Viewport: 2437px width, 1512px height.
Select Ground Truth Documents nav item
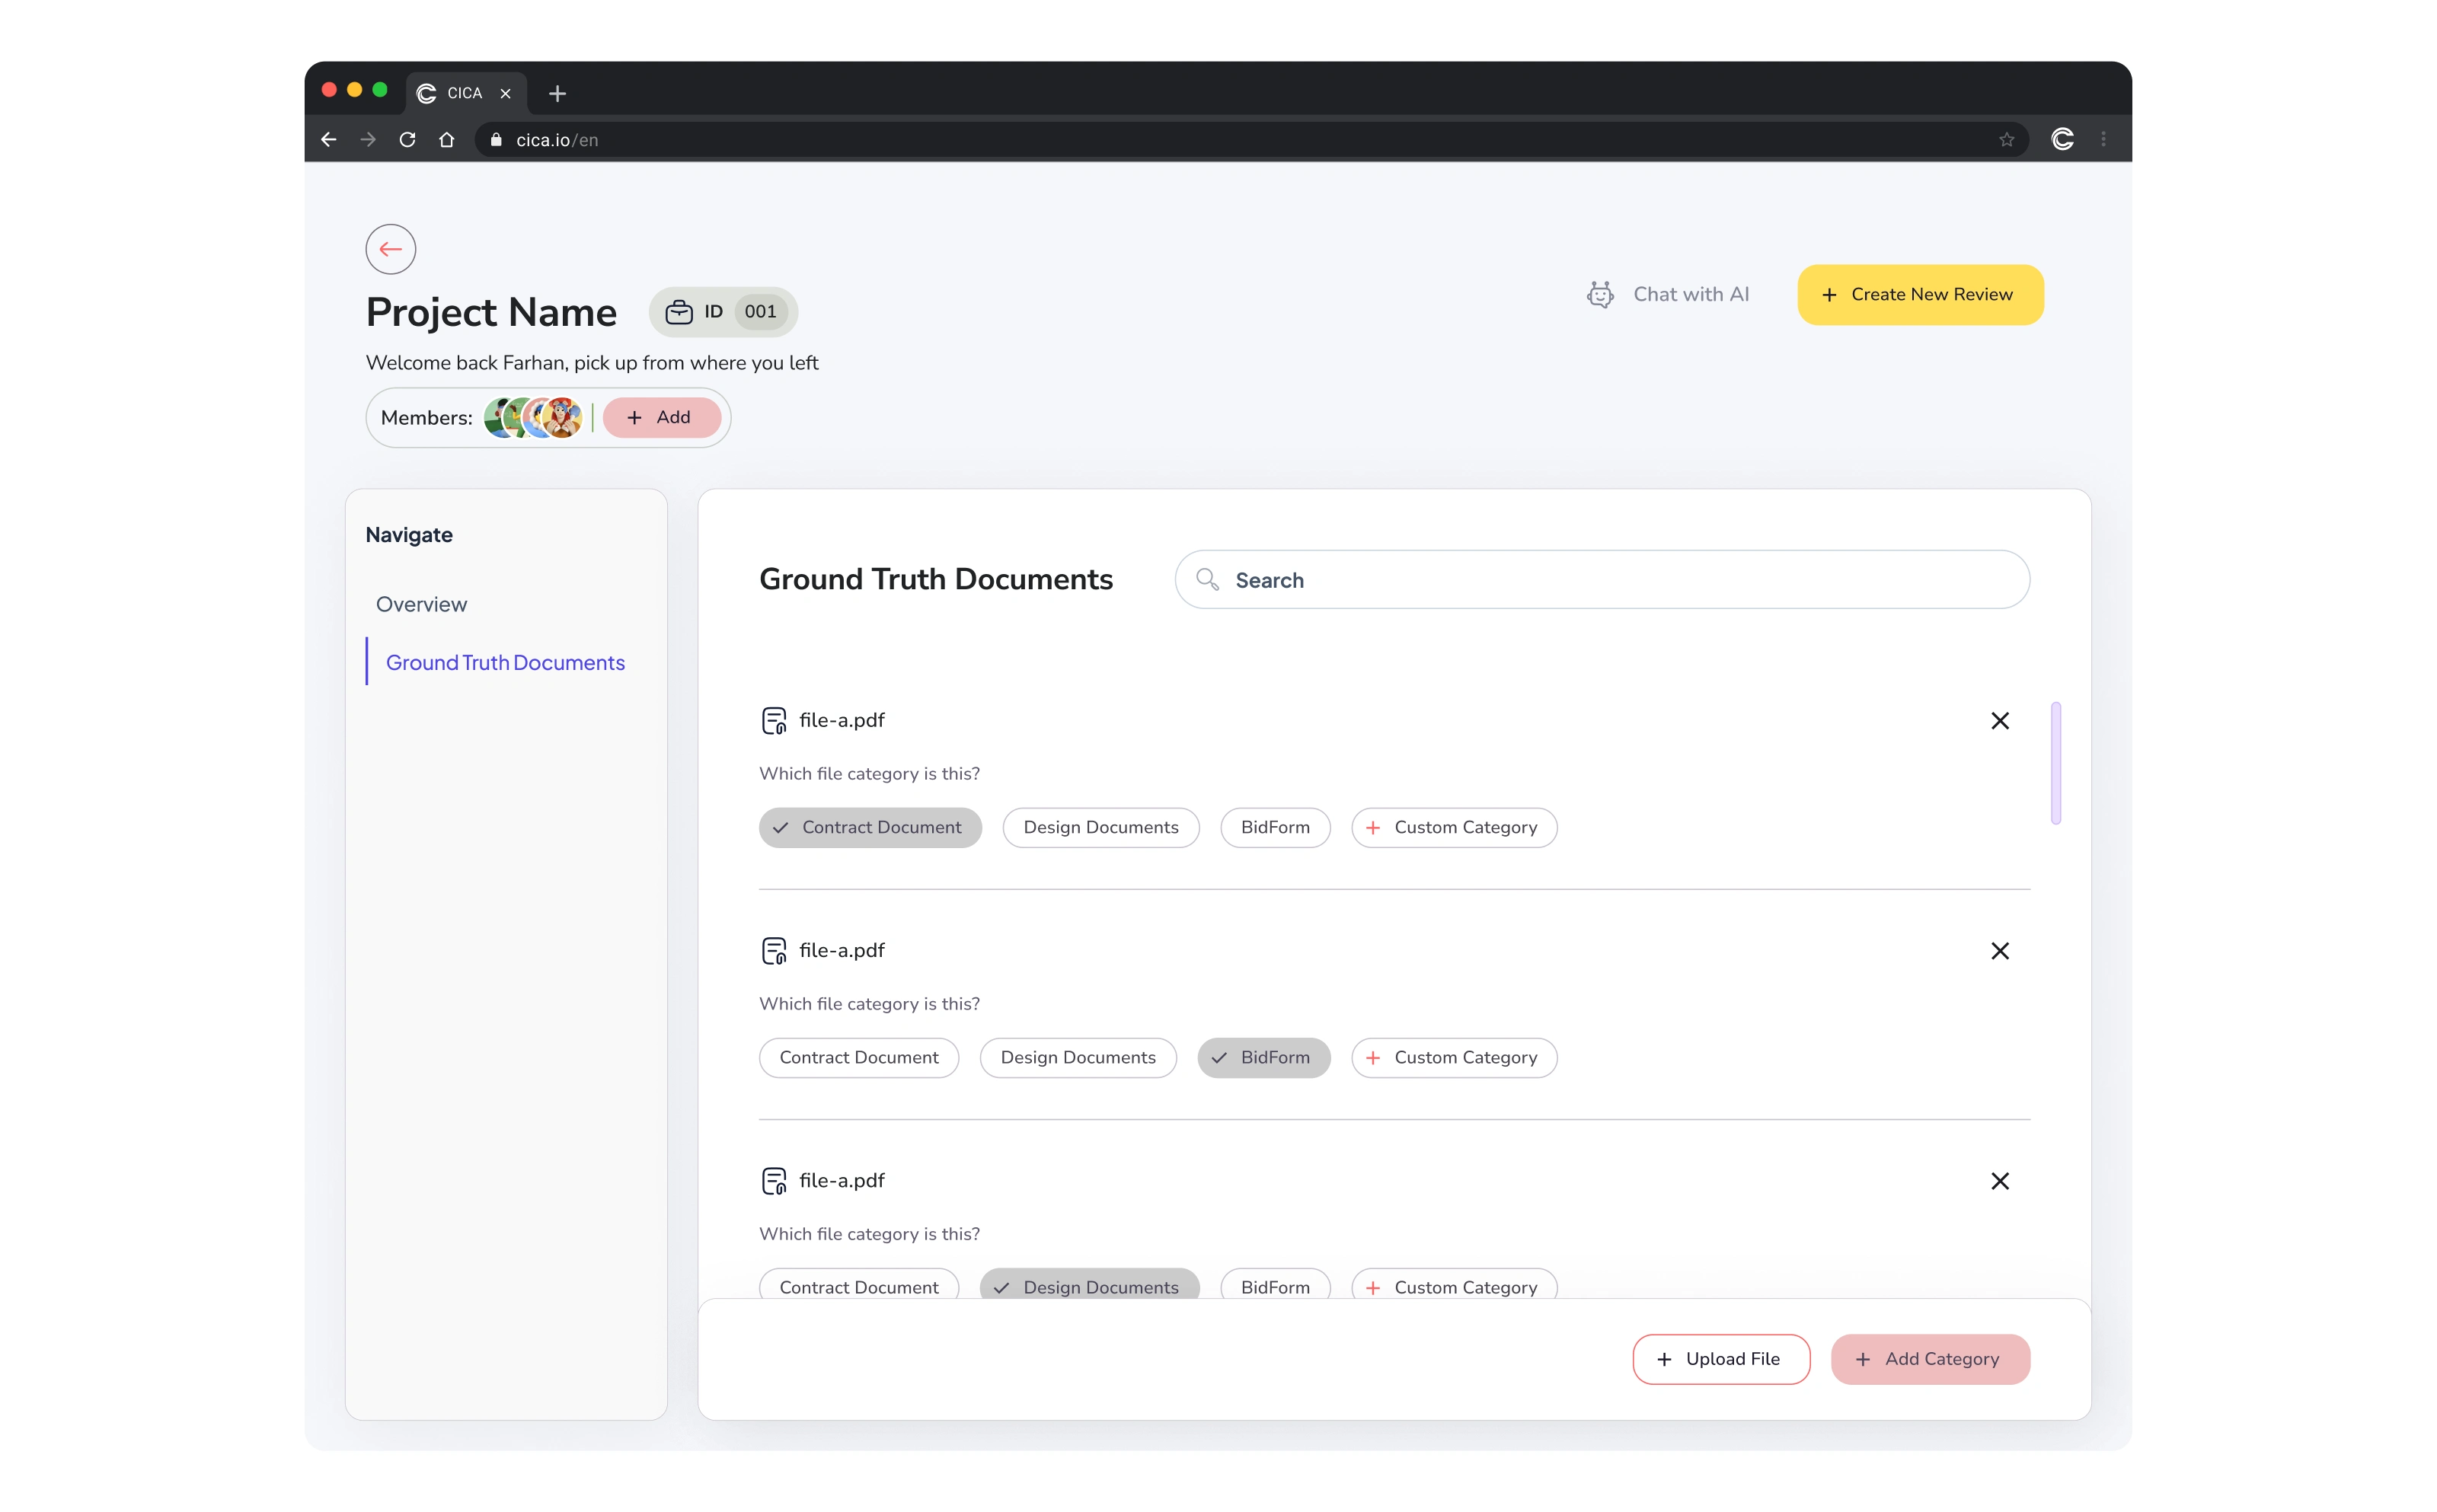505,663
